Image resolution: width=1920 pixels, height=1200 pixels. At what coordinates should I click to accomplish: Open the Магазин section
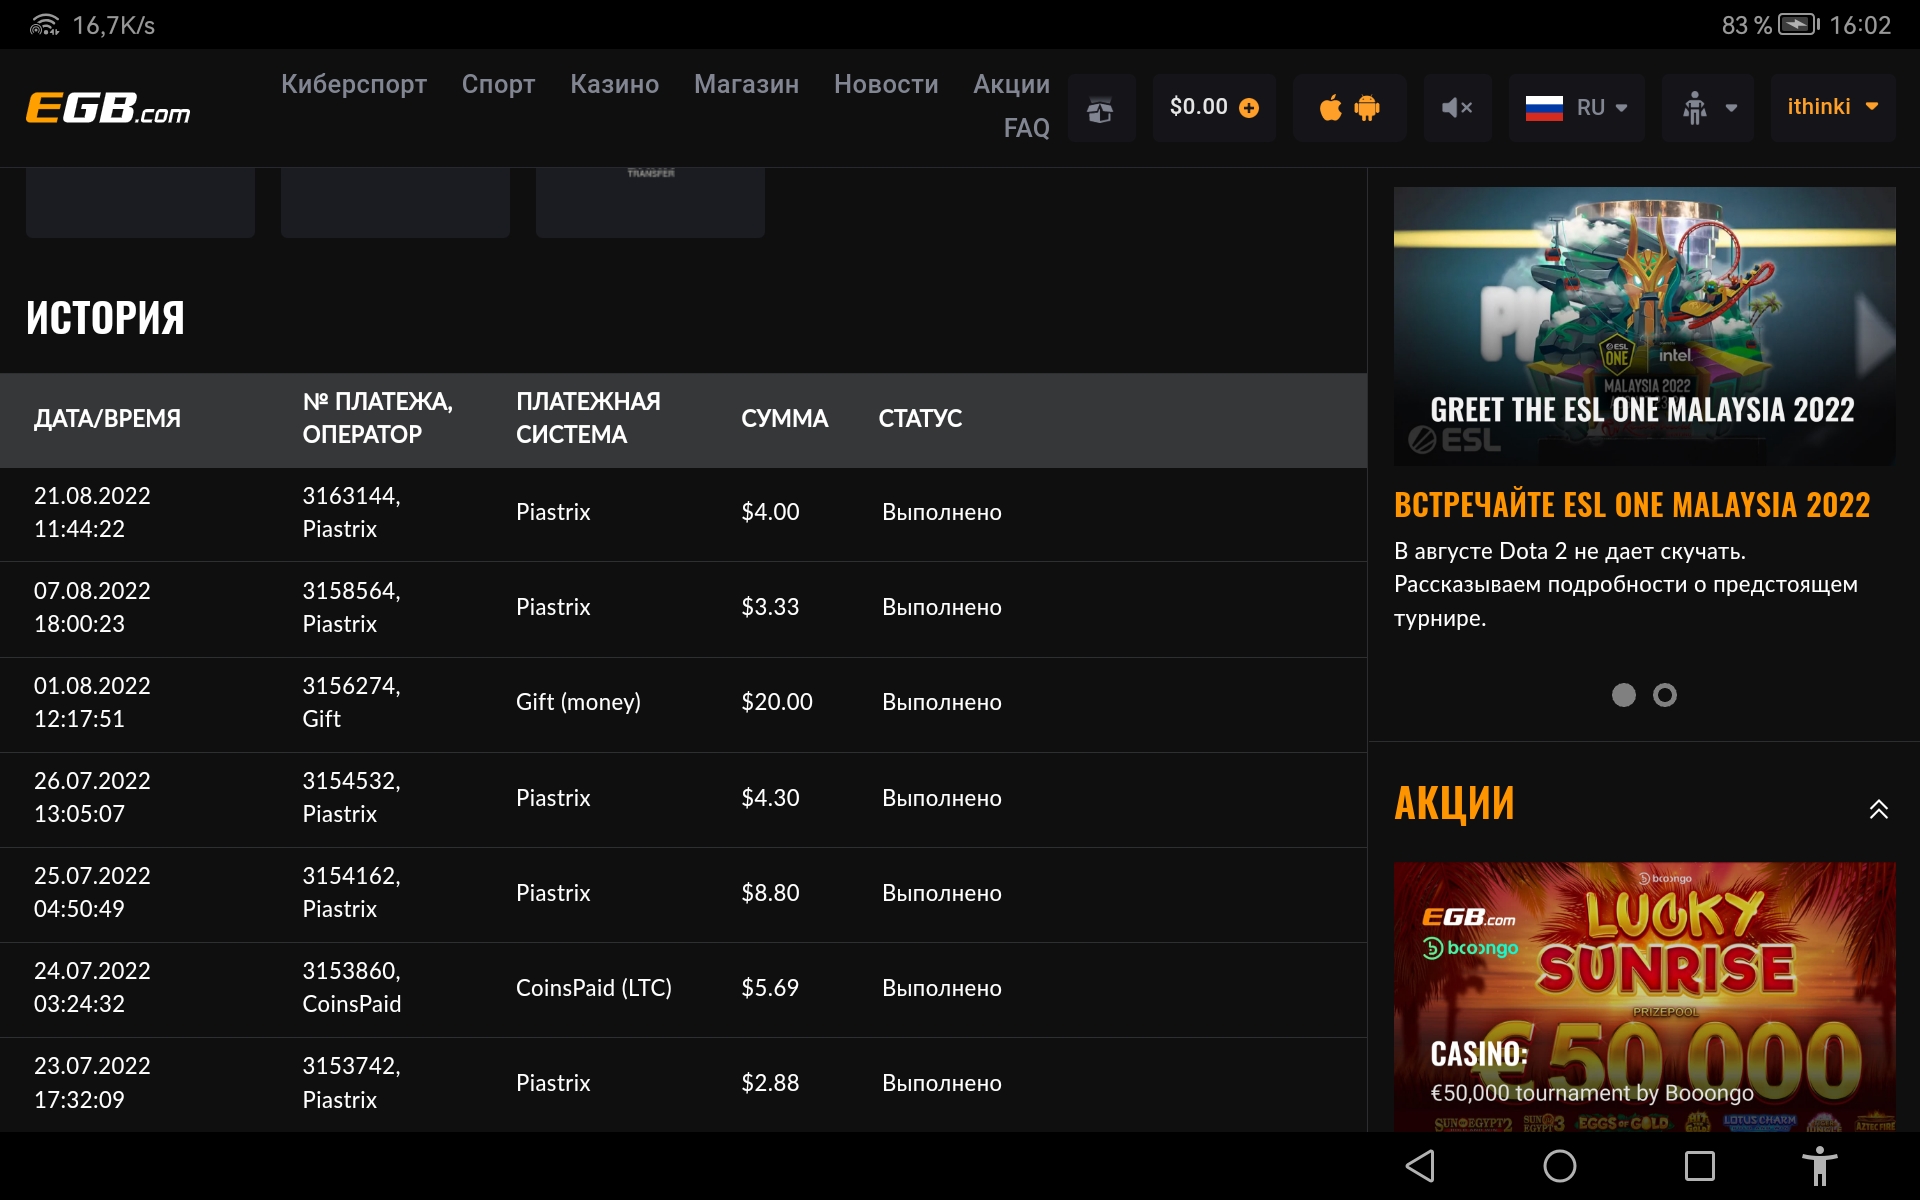(x=746, y=84)
